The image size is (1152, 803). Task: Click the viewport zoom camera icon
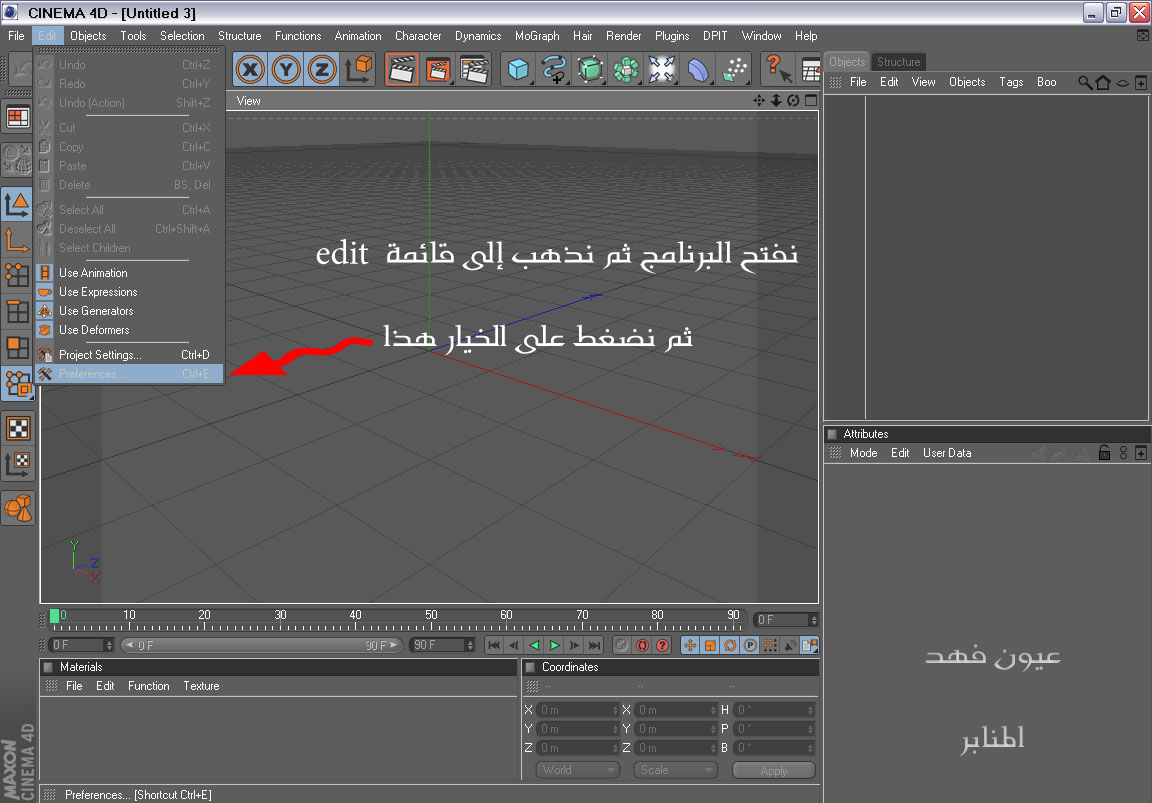pyautogui.click(x=776, y=101)
